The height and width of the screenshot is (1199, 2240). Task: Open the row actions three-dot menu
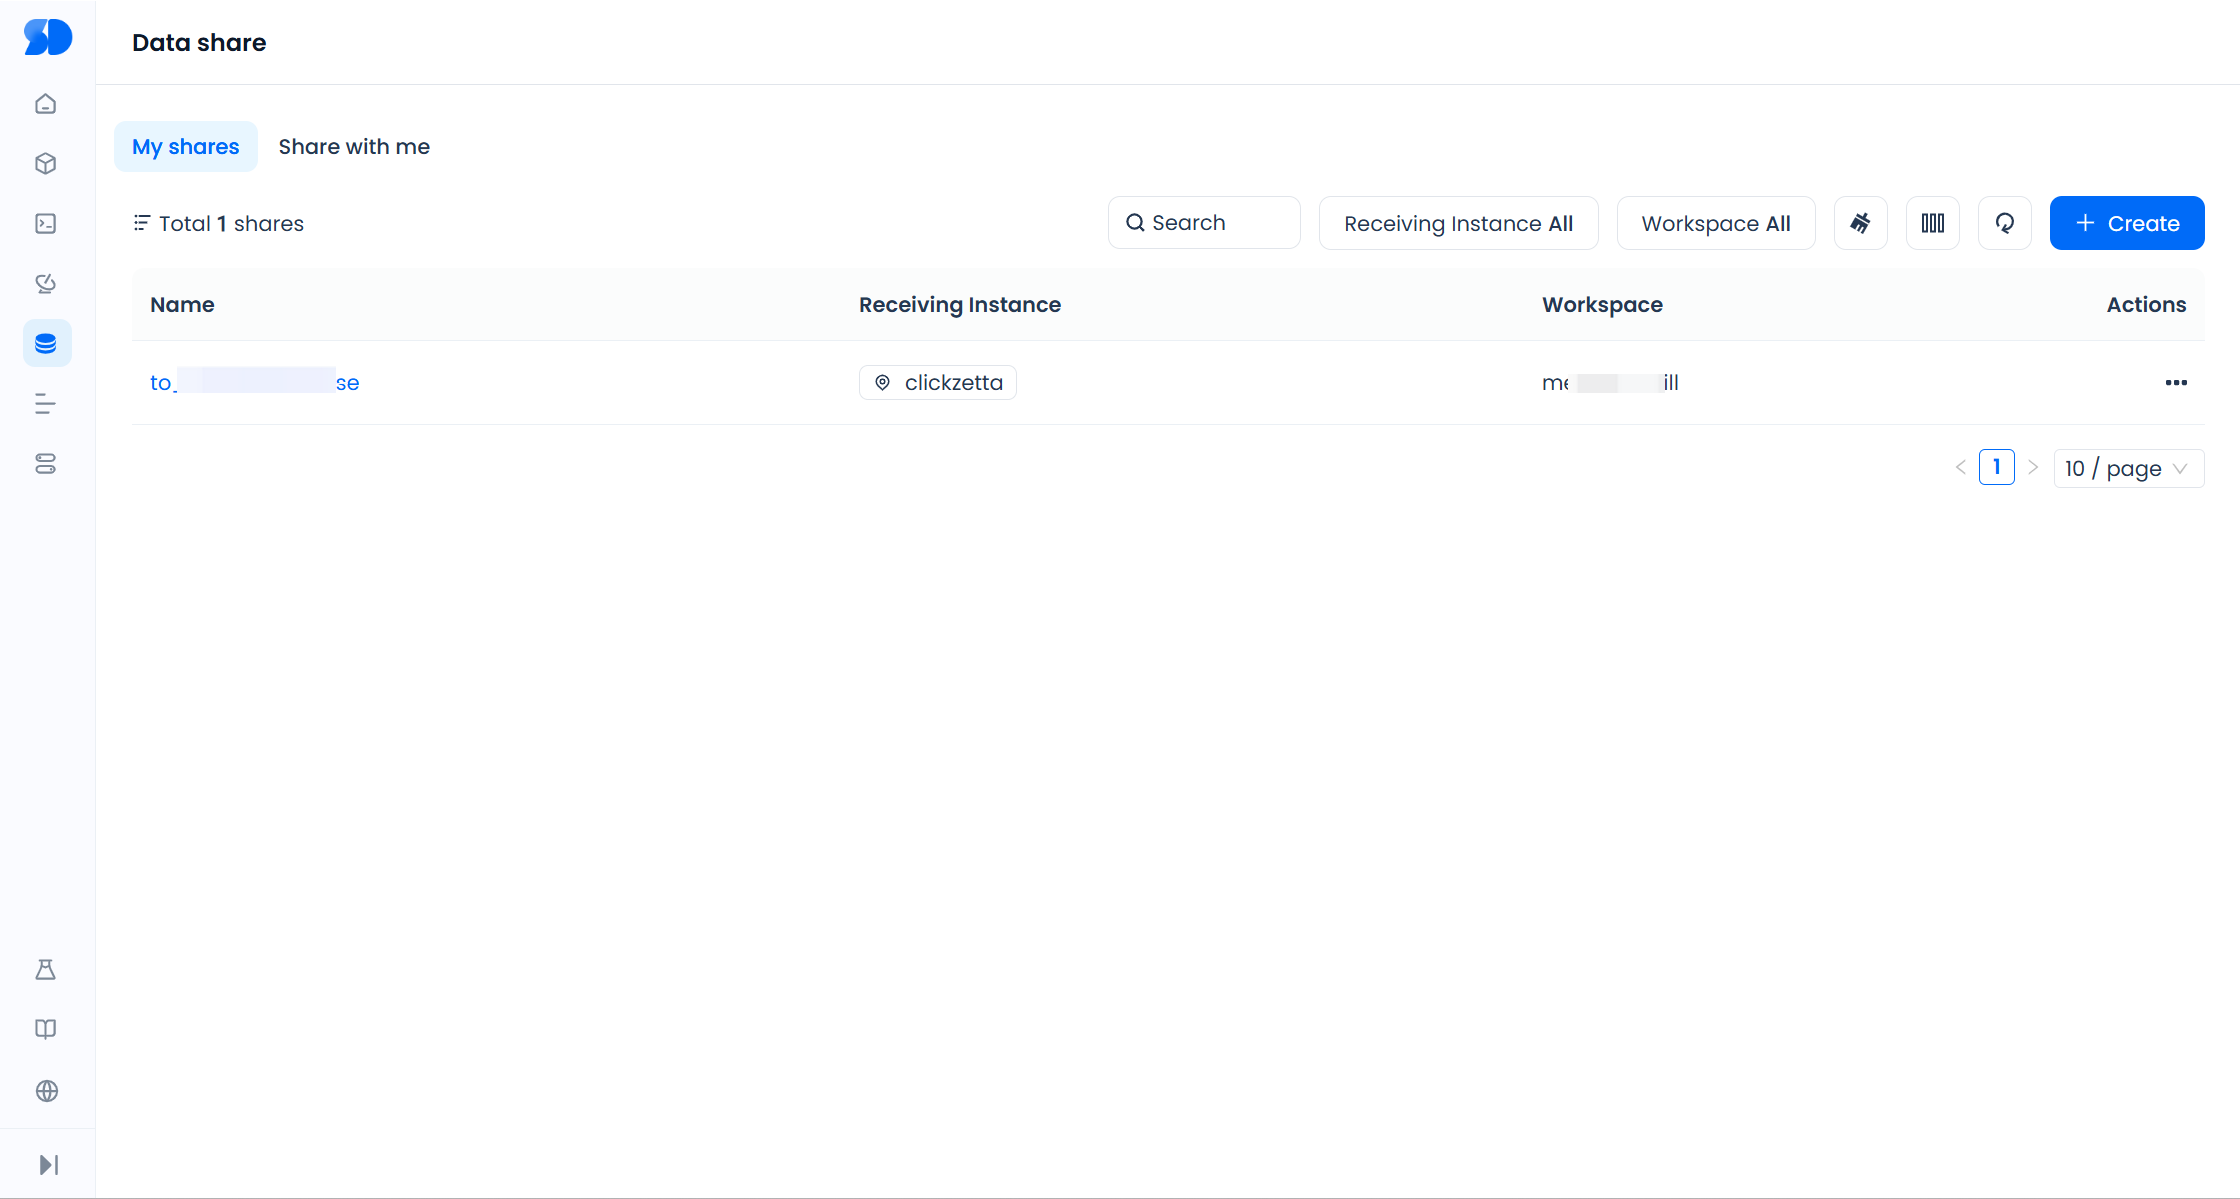pos(2176,383)
